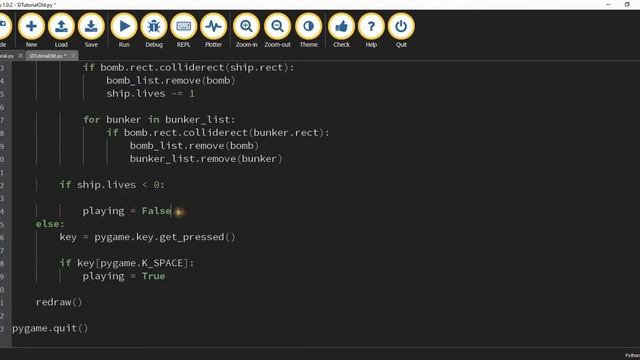This screenshot has width=640, height=360.
Task: Click 'for bunker in bunker_list:' line
Action: click(159, 120)
